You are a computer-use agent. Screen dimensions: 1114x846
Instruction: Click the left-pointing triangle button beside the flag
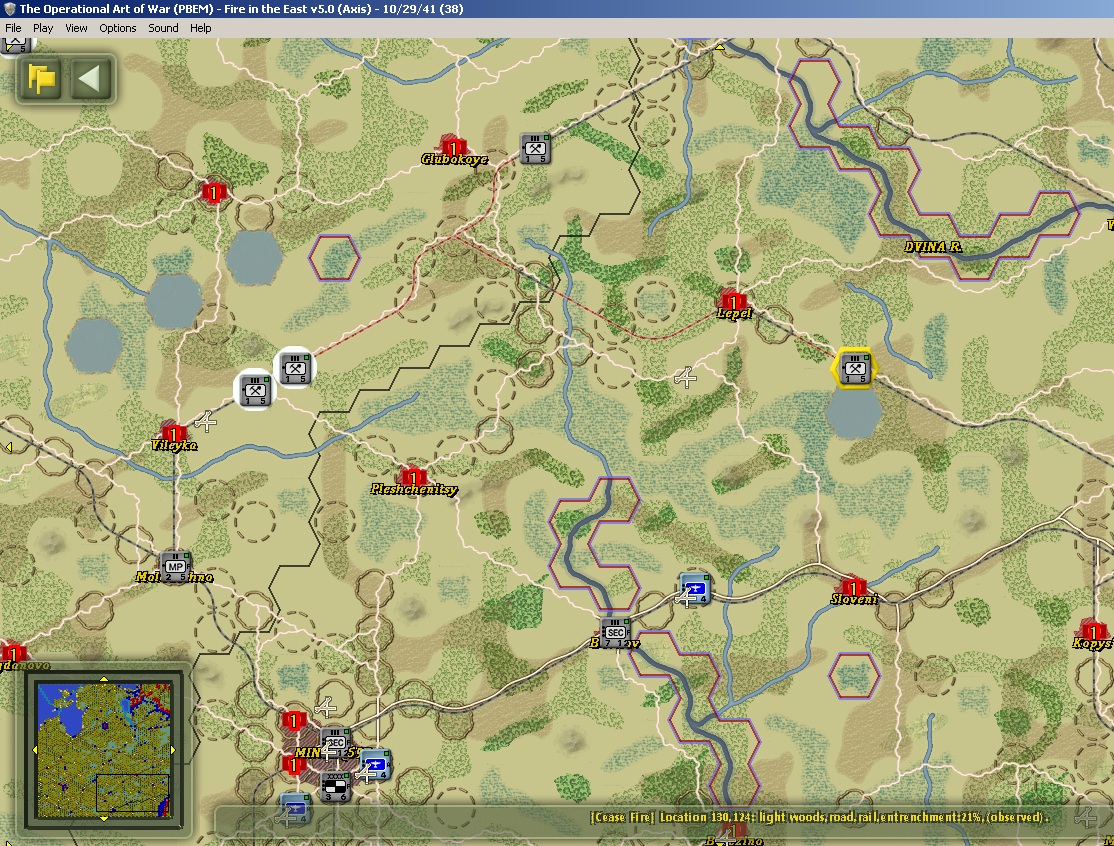91,79
